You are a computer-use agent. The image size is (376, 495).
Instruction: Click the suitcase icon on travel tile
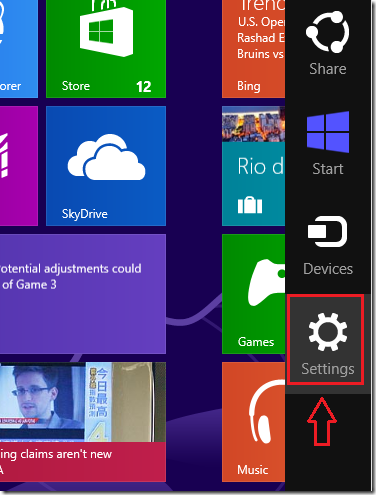click(250, 205)
